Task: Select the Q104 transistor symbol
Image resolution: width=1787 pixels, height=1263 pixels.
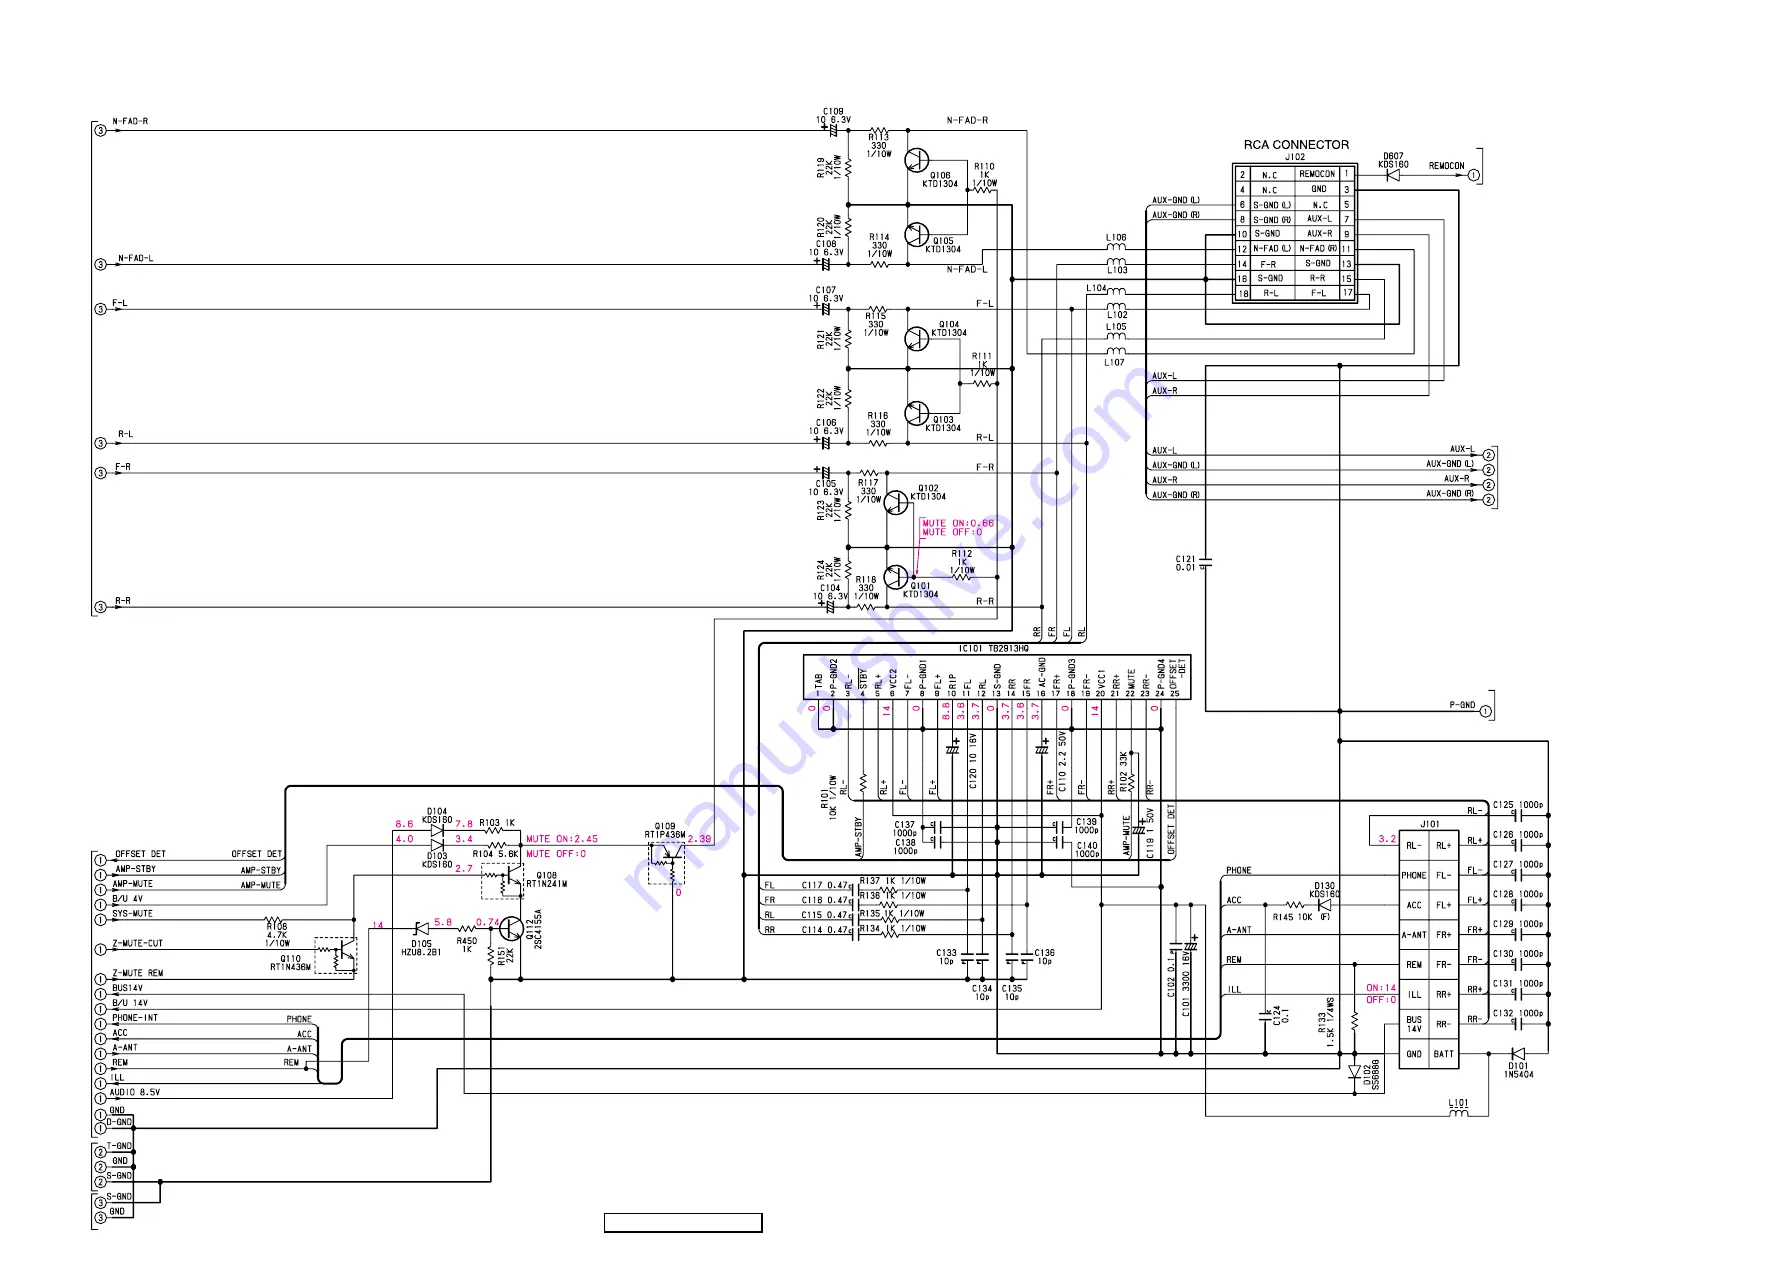Action: tap(916, 338)
